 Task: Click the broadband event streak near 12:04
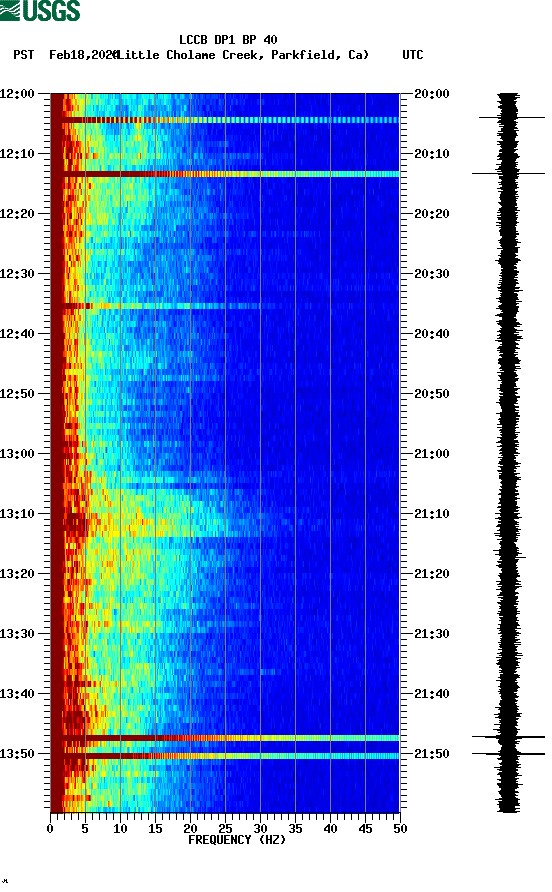(225, 120)
